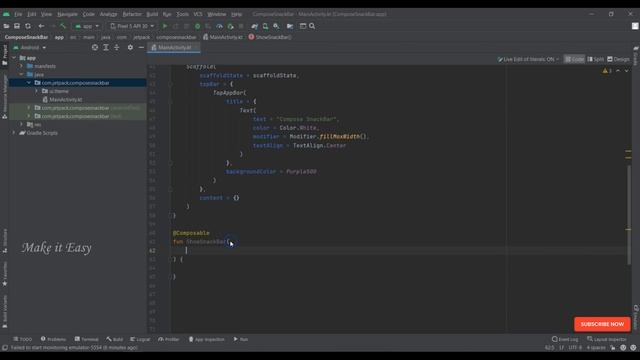Image resolution: width=640 pixels, height=360 pixels.
Task: Select the MainActivity.kt editor tab
Action: coord(174,47)
